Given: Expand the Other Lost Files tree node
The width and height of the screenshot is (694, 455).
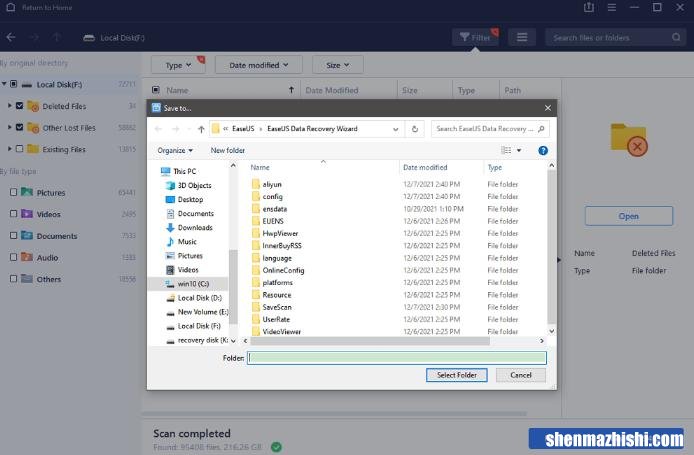Looking at the screenshot, I should click(x=10, y=127).
